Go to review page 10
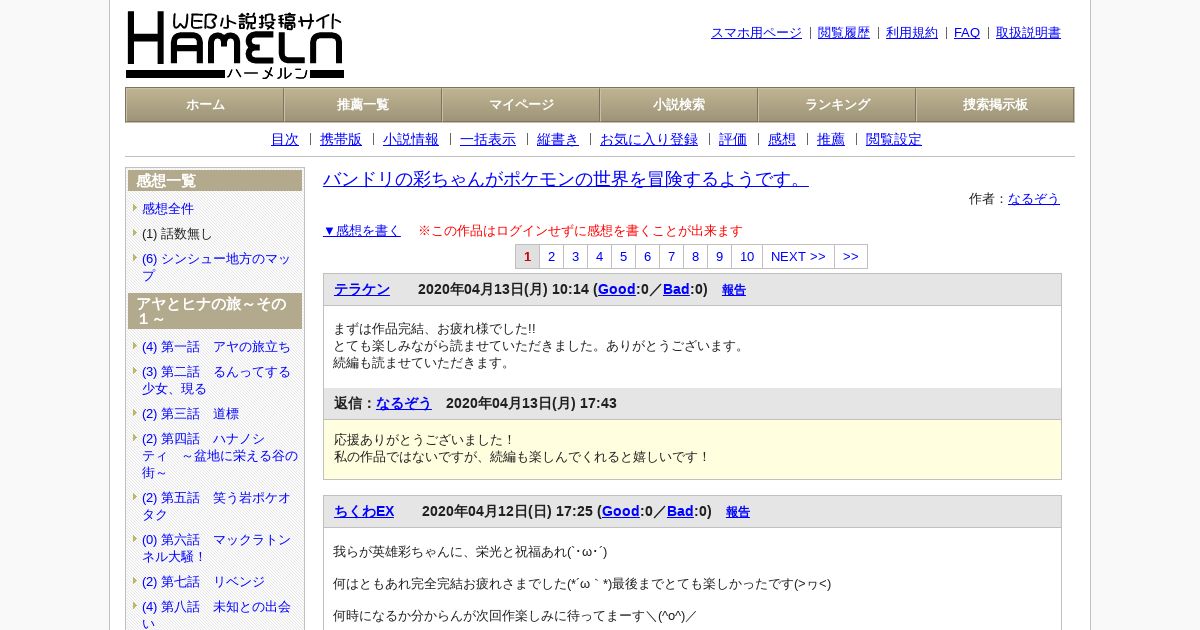Image resolution: width=1200 pixels, height=630 pixels. point(747,256)
